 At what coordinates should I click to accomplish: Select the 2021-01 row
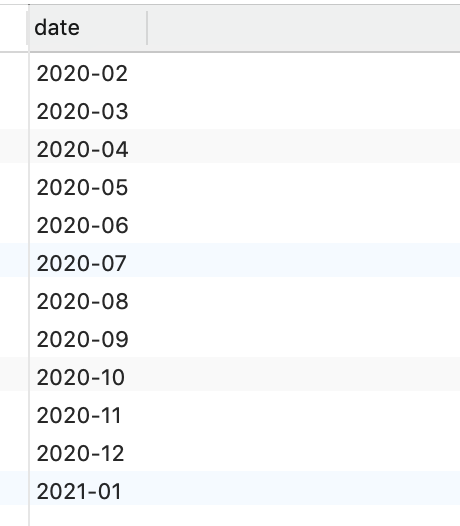coord(245,491)
